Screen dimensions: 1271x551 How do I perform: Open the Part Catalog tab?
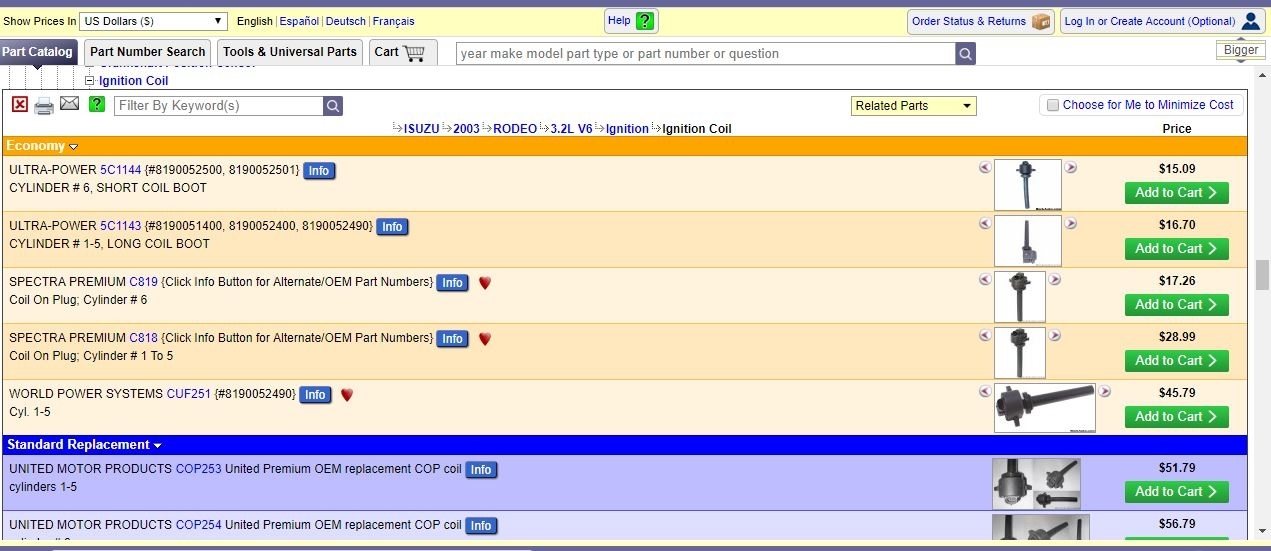[x=37, y=52]
